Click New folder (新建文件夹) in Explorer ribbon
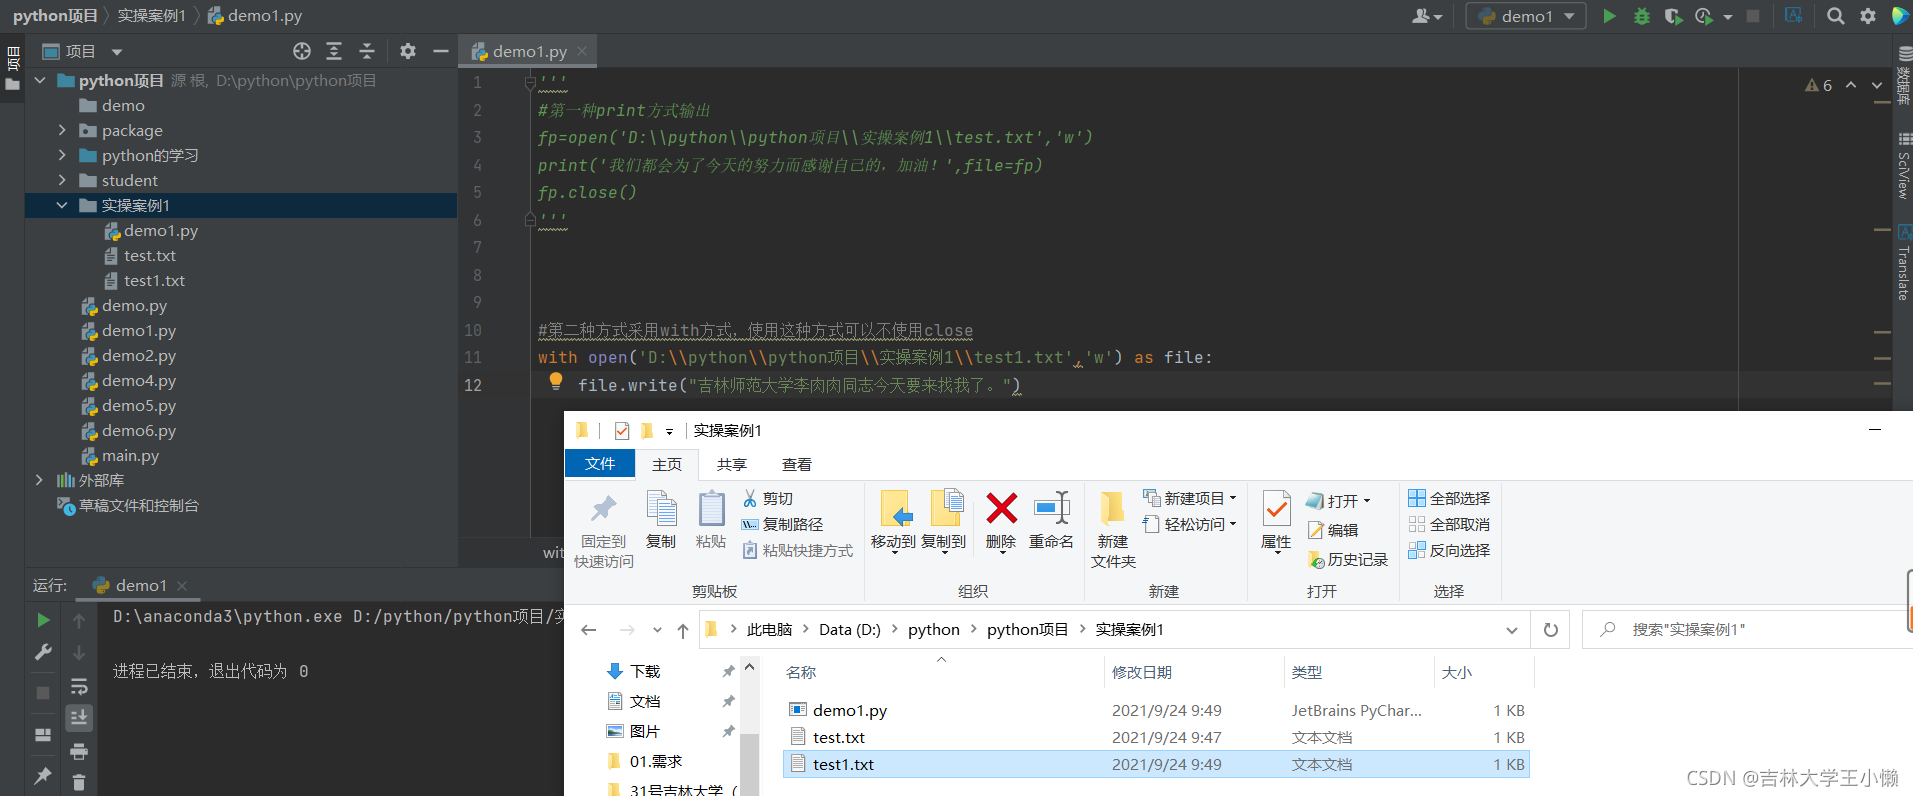The width and height of the screenshot is (1913, 796). [1113, 530]
